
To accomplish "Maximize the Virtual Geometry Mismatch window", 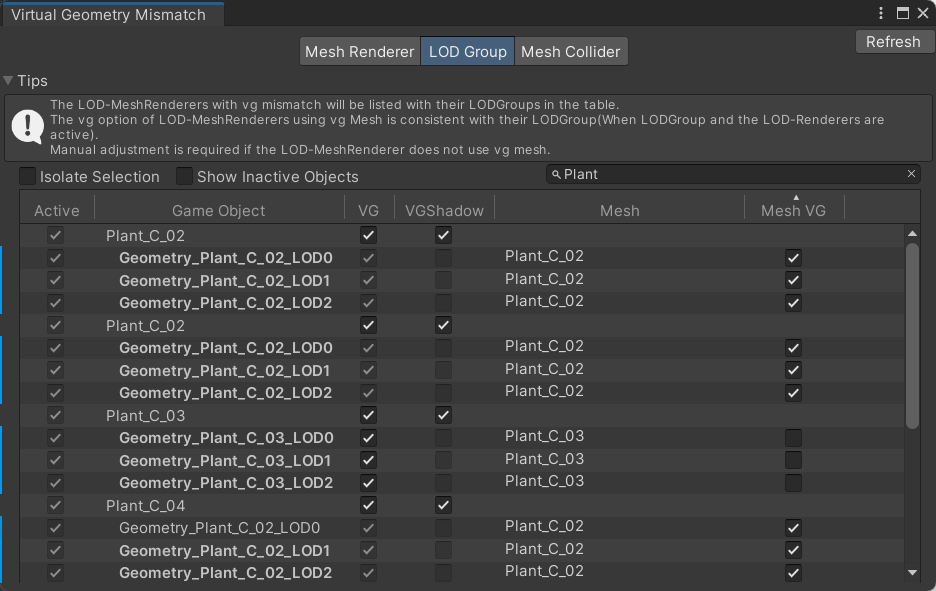I will click(902, 14).
